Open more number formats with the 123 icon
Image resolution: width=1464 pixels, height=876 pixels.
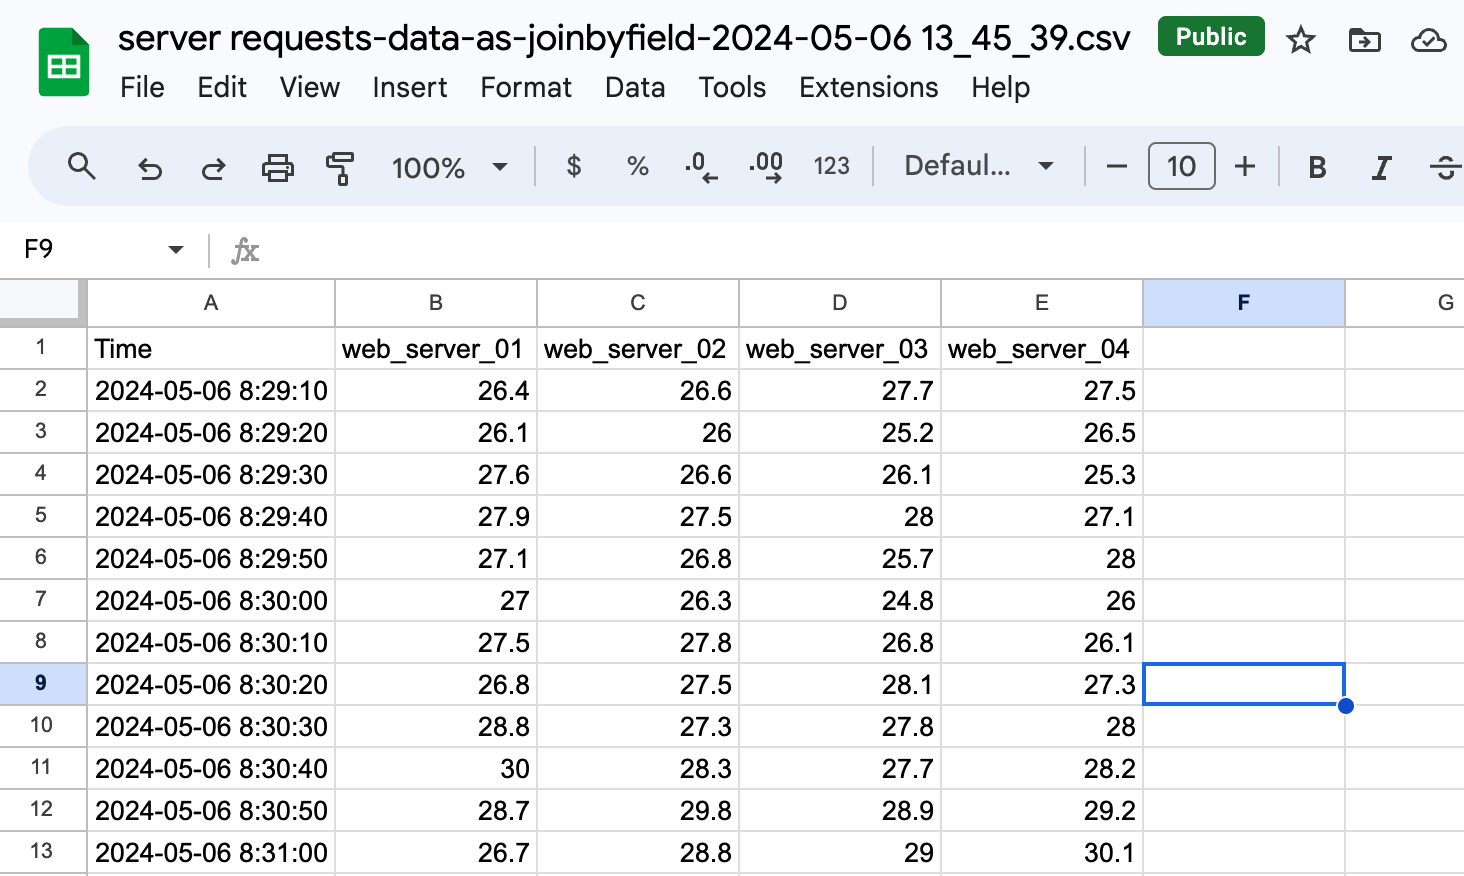coord(831,167)
